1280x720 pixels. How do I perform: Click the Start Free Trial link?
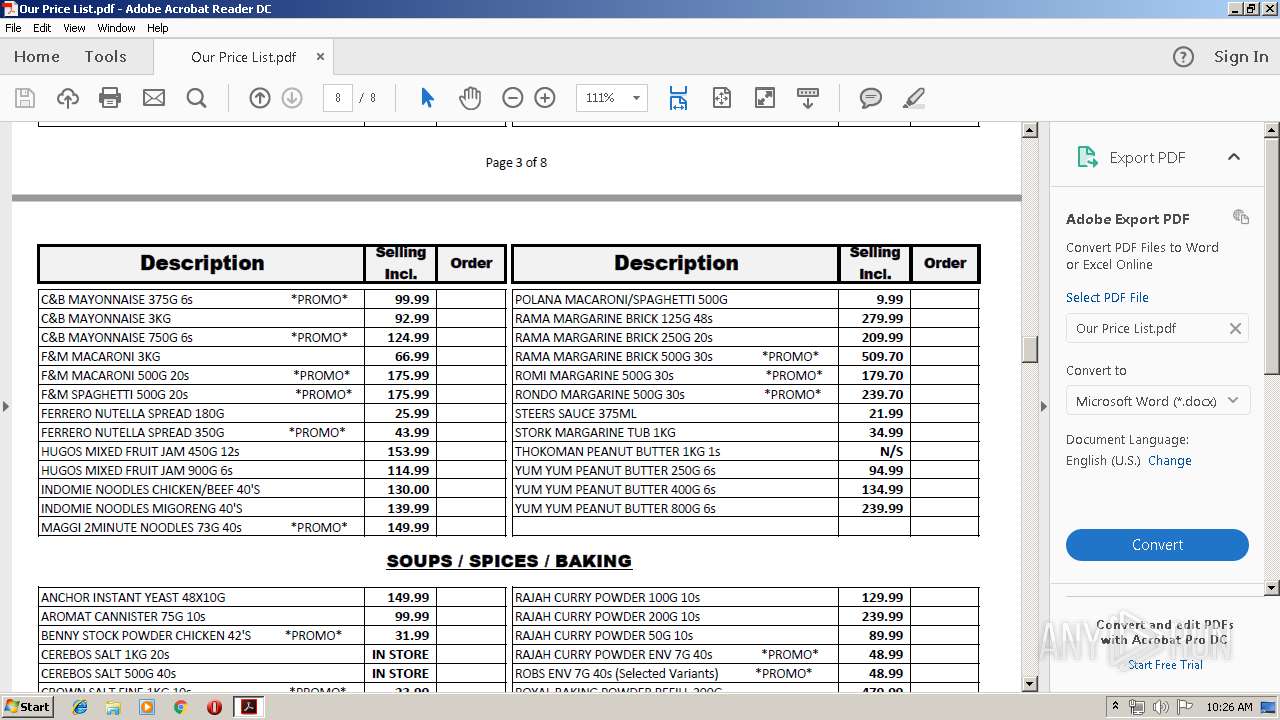1165,664
